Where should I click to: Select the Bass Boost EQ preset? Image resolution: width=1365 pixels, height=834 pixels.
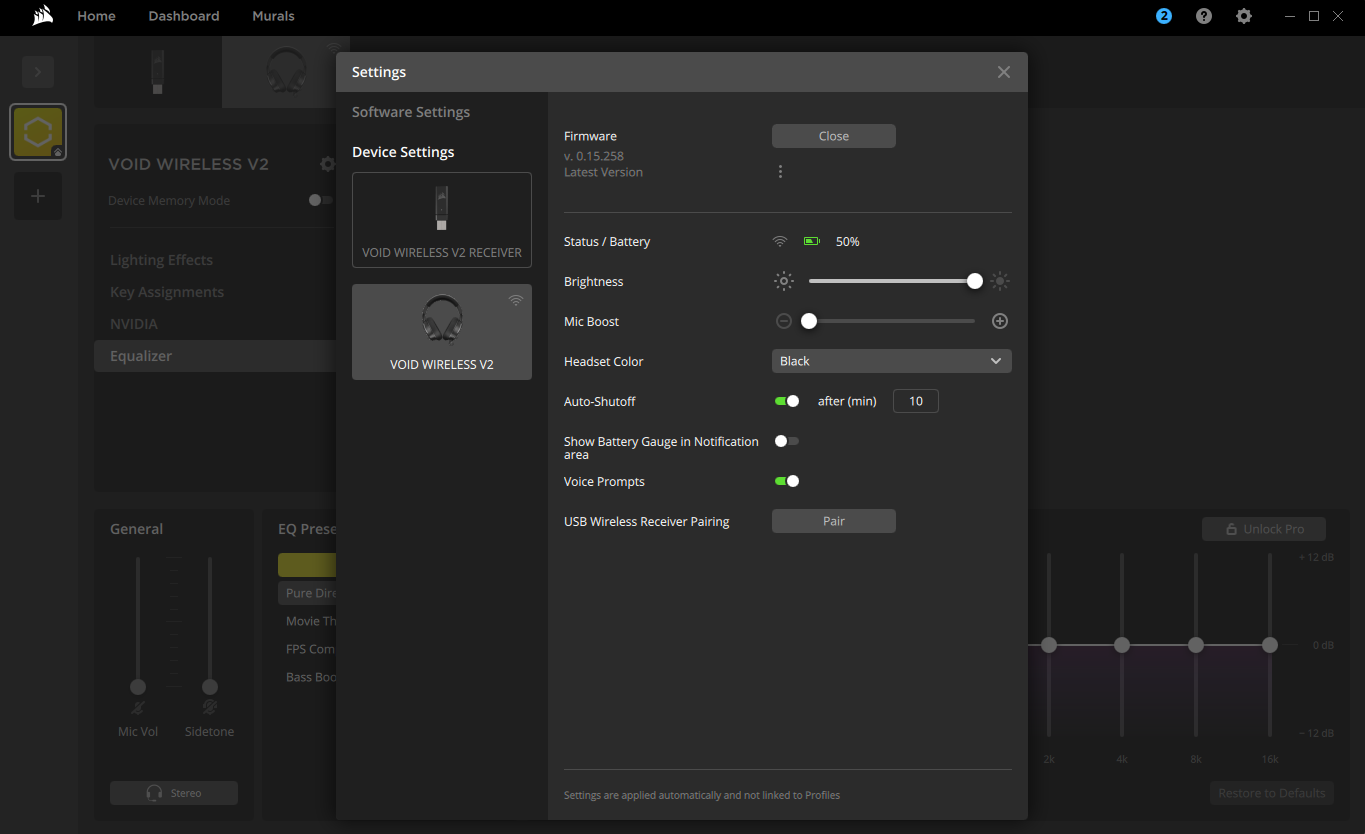click(x=307, y=677)
